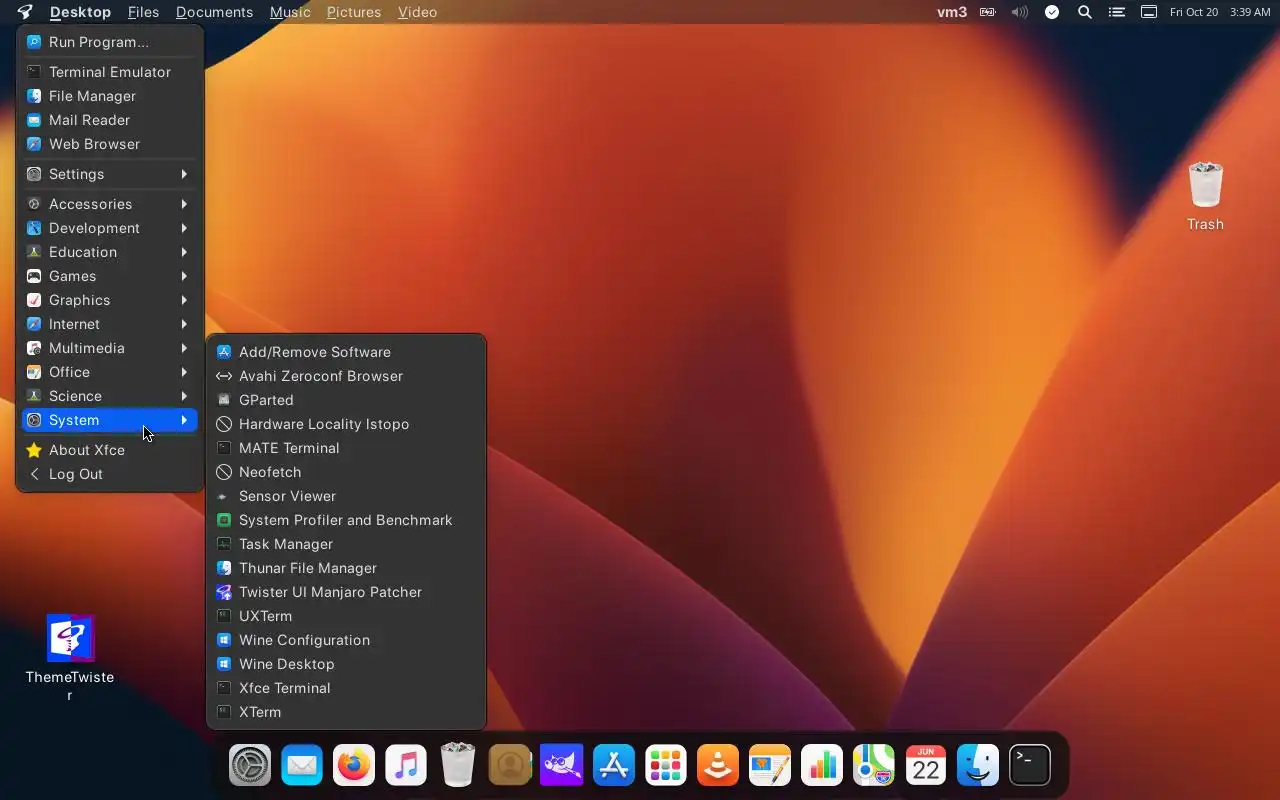Viewport: 1280px width, 800px height.
Task: Expand the Office submenu
Action: pyautogui.click(x=110, y=372)
